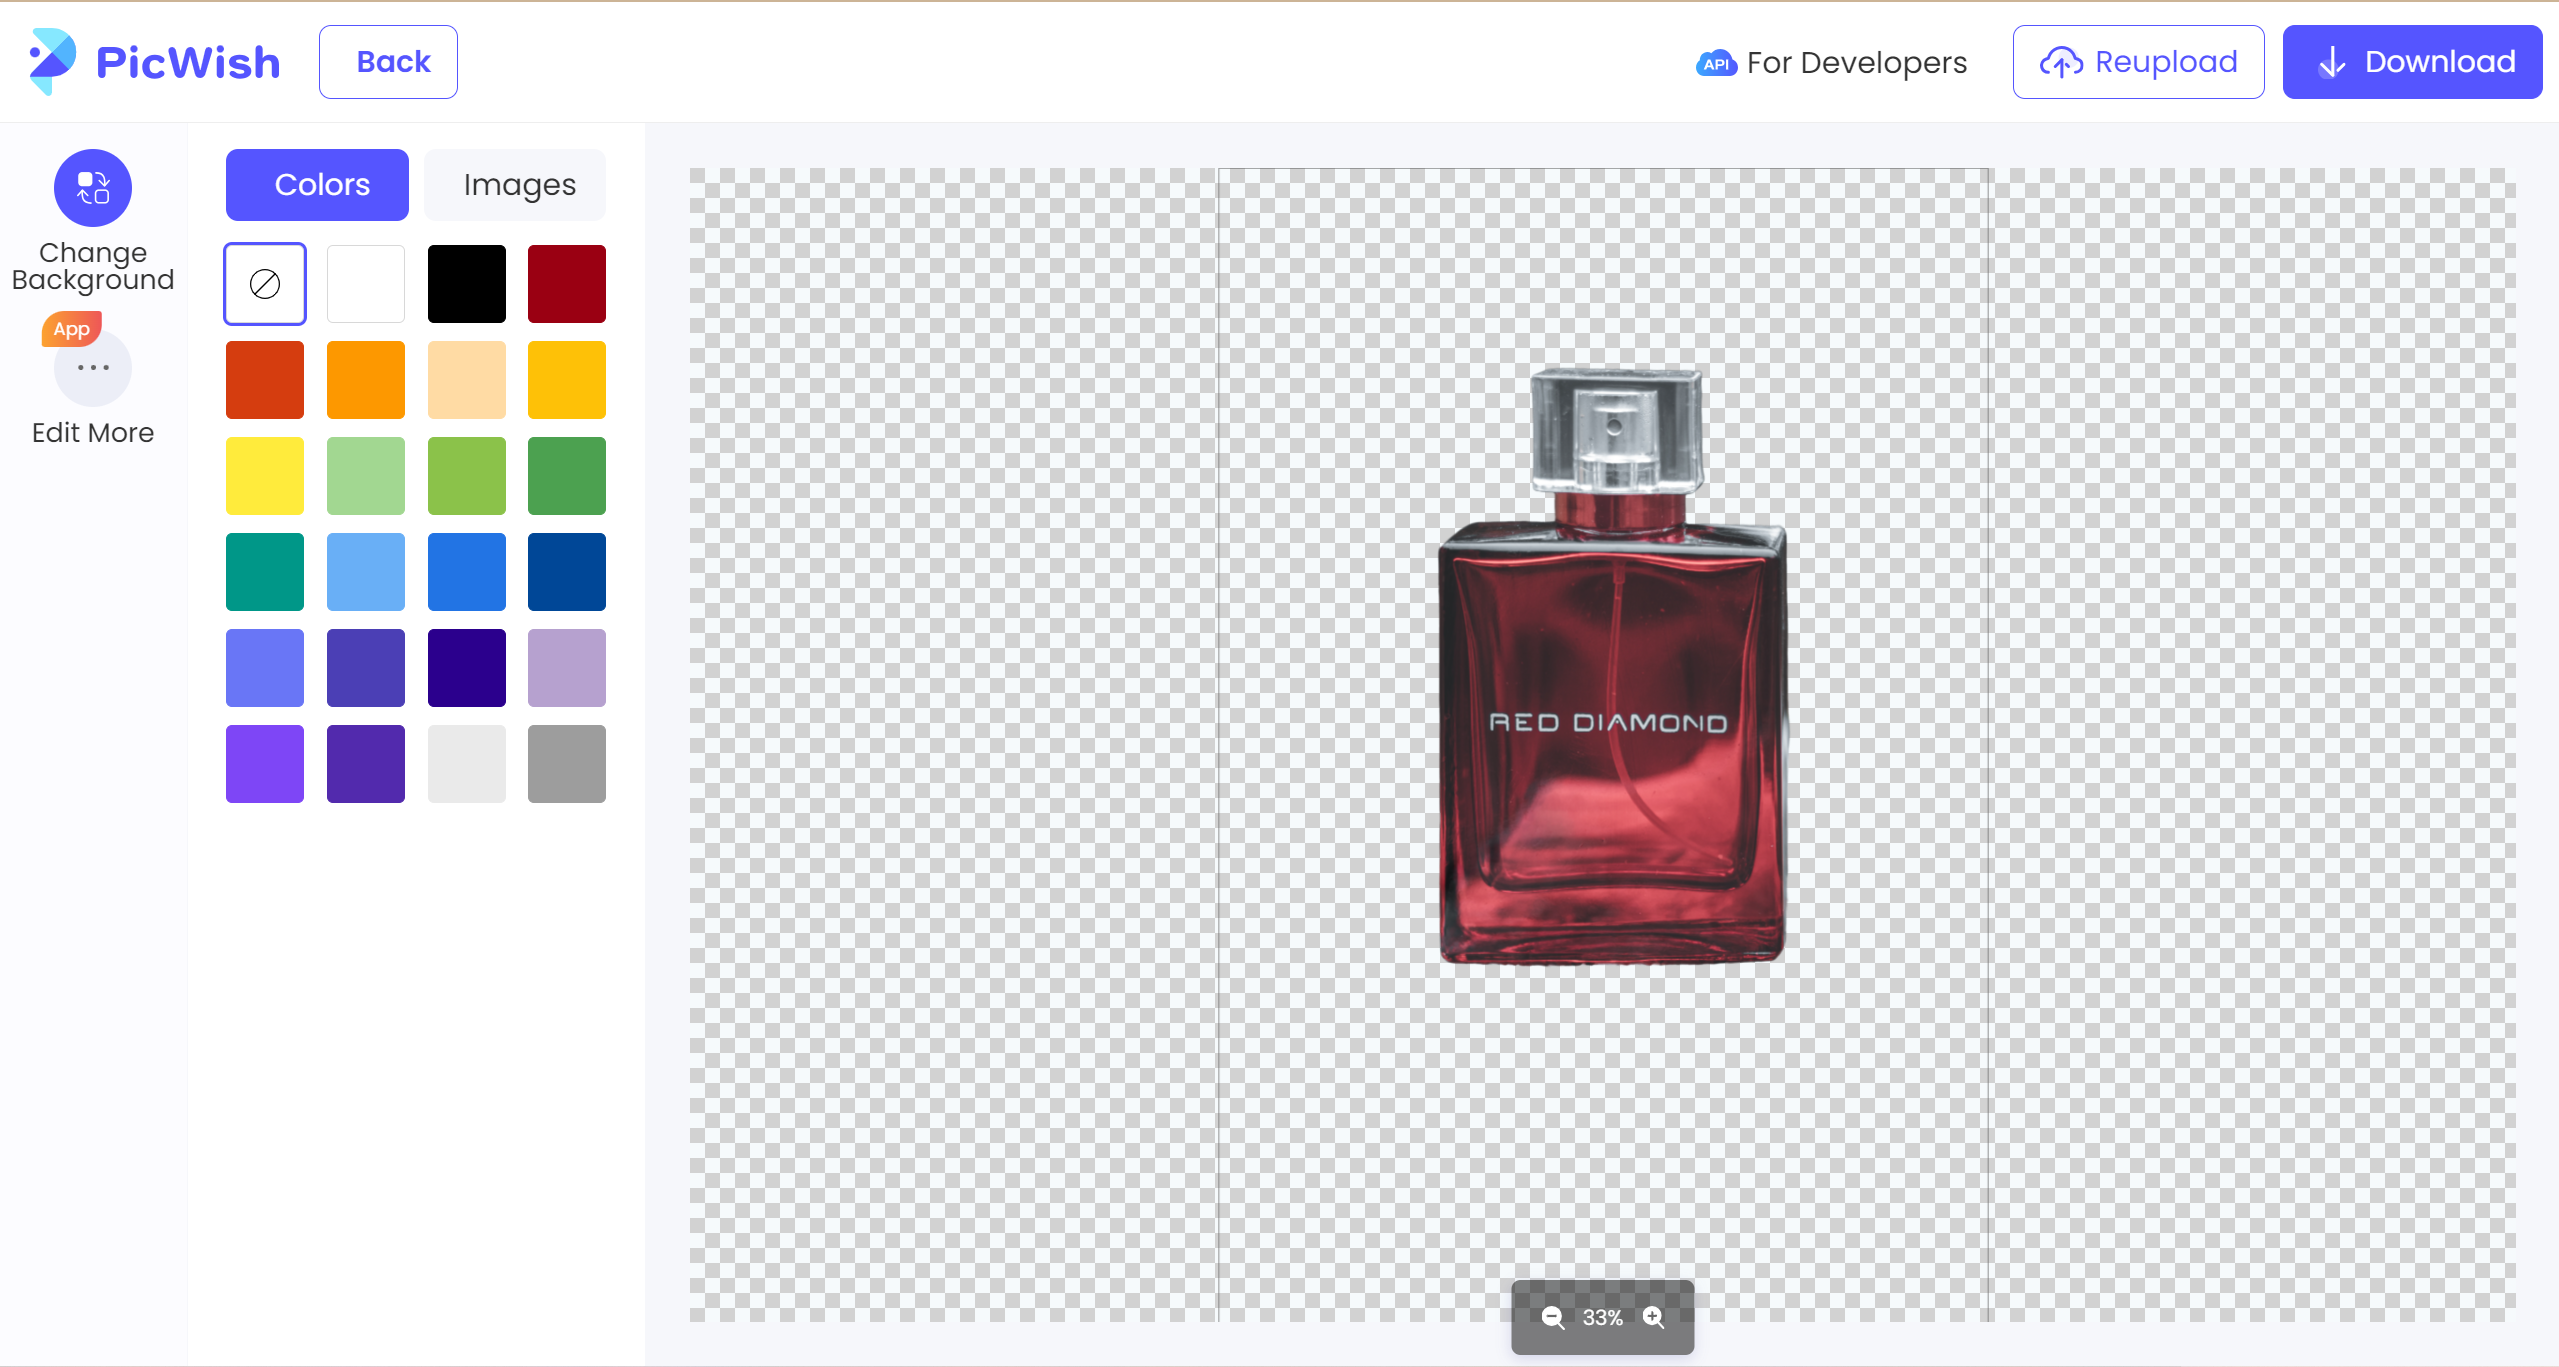Open the Change Background tool icon
The width and height of the screenshot is (2559, 1367).
pyautogui.click(x=93, y=188)
